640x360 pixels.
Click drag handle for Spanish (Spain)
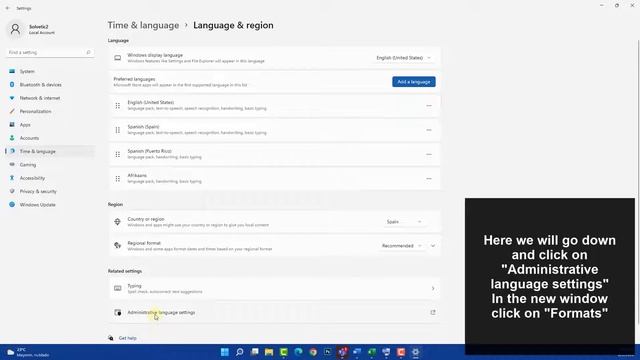[x=118, y=130]
